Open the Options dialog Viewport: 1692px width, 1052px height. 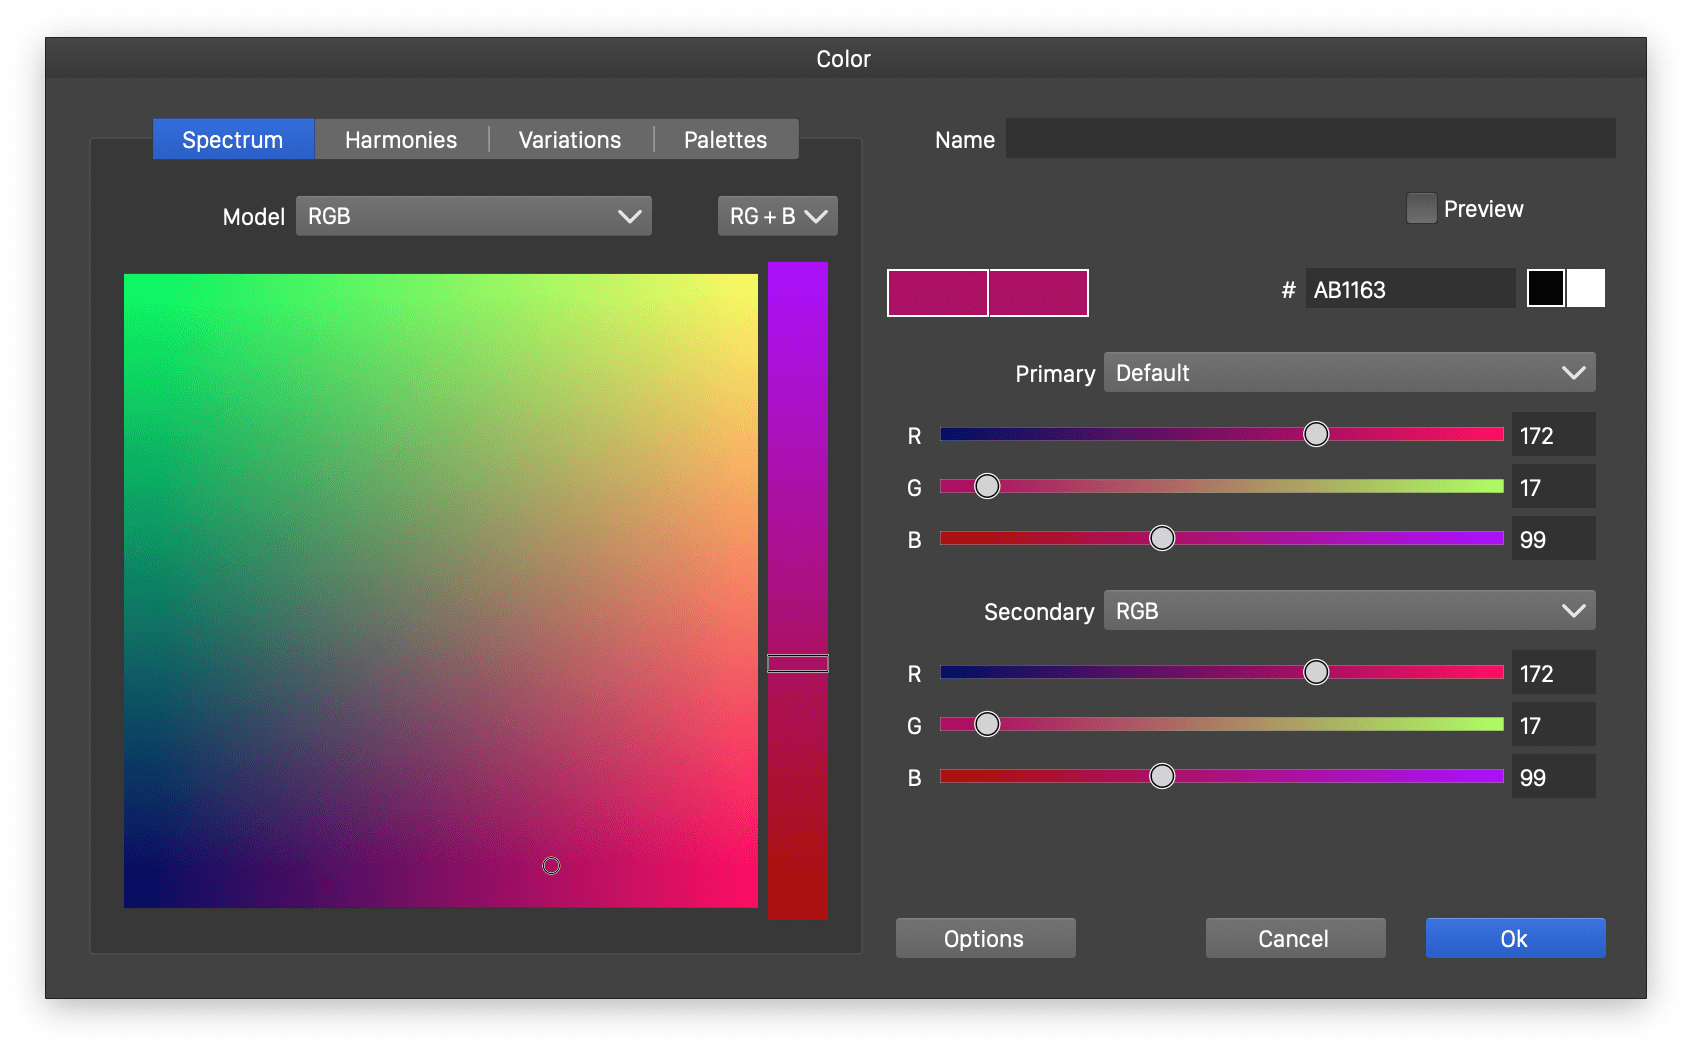(x=984, y=938)
